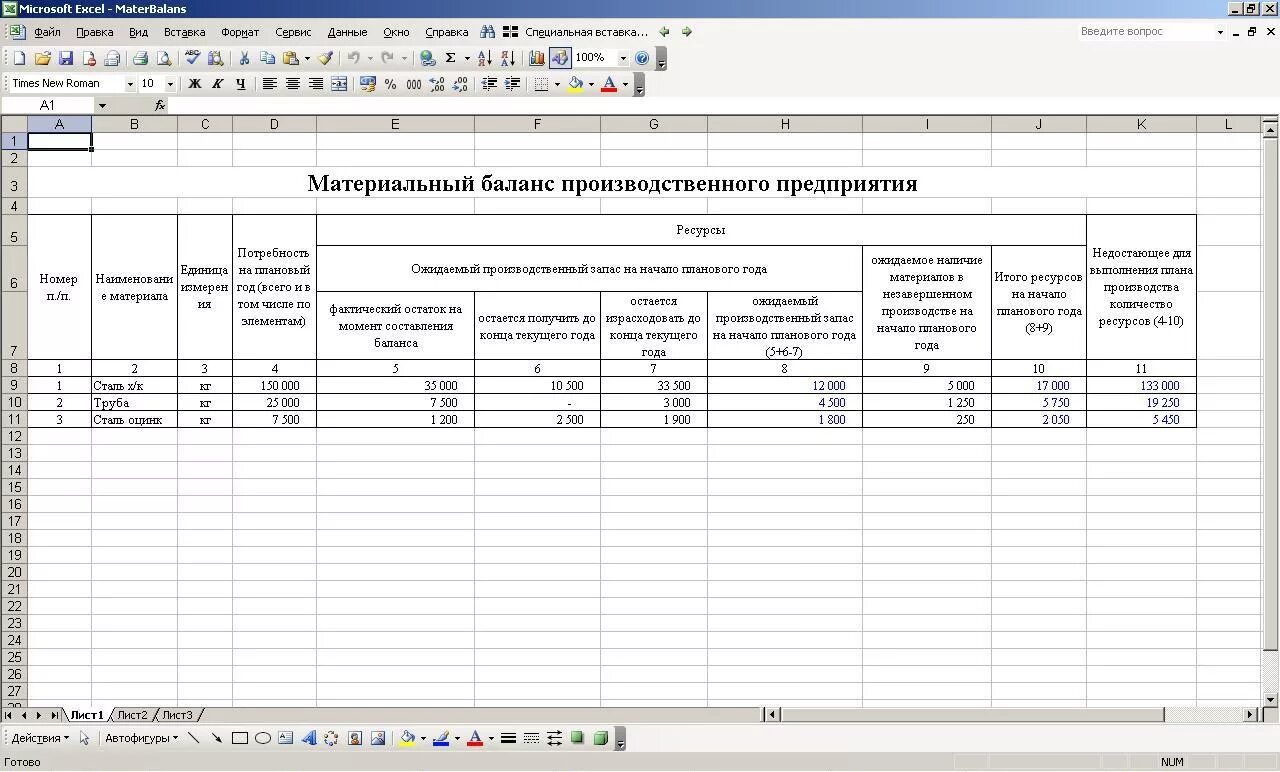This screenshot has width=1280, height=772.
Task: Run the ABC spelling check
Action: tap(192, 58)
